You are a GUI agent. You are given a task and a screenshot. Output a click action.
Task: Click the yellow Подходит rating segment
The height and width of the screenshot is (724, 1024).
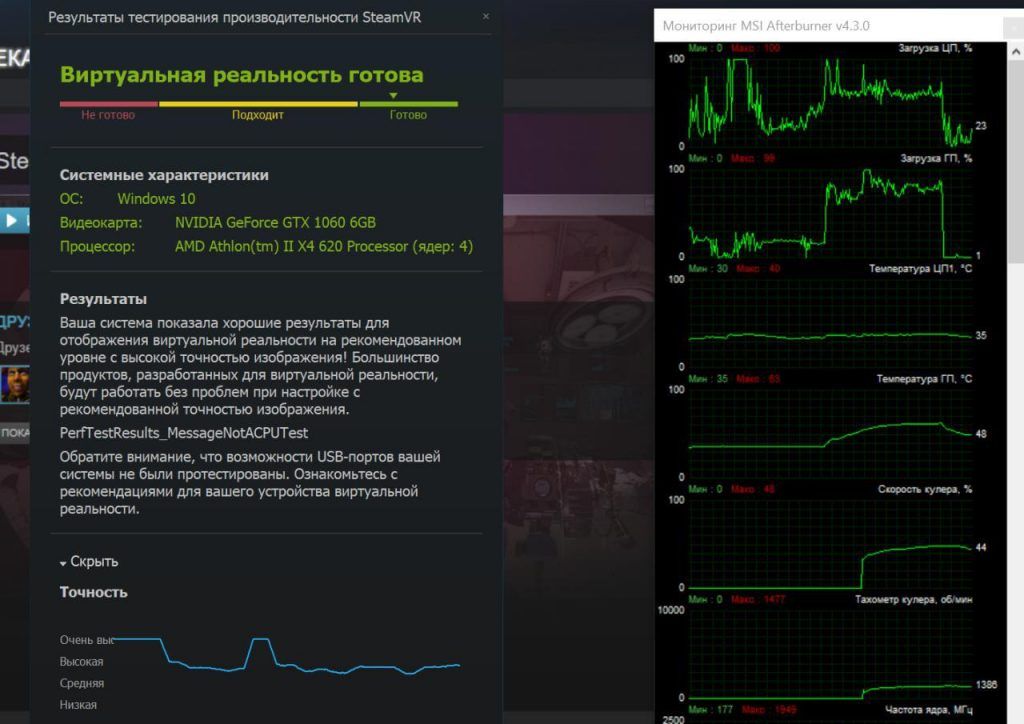(x=258, y=104)
